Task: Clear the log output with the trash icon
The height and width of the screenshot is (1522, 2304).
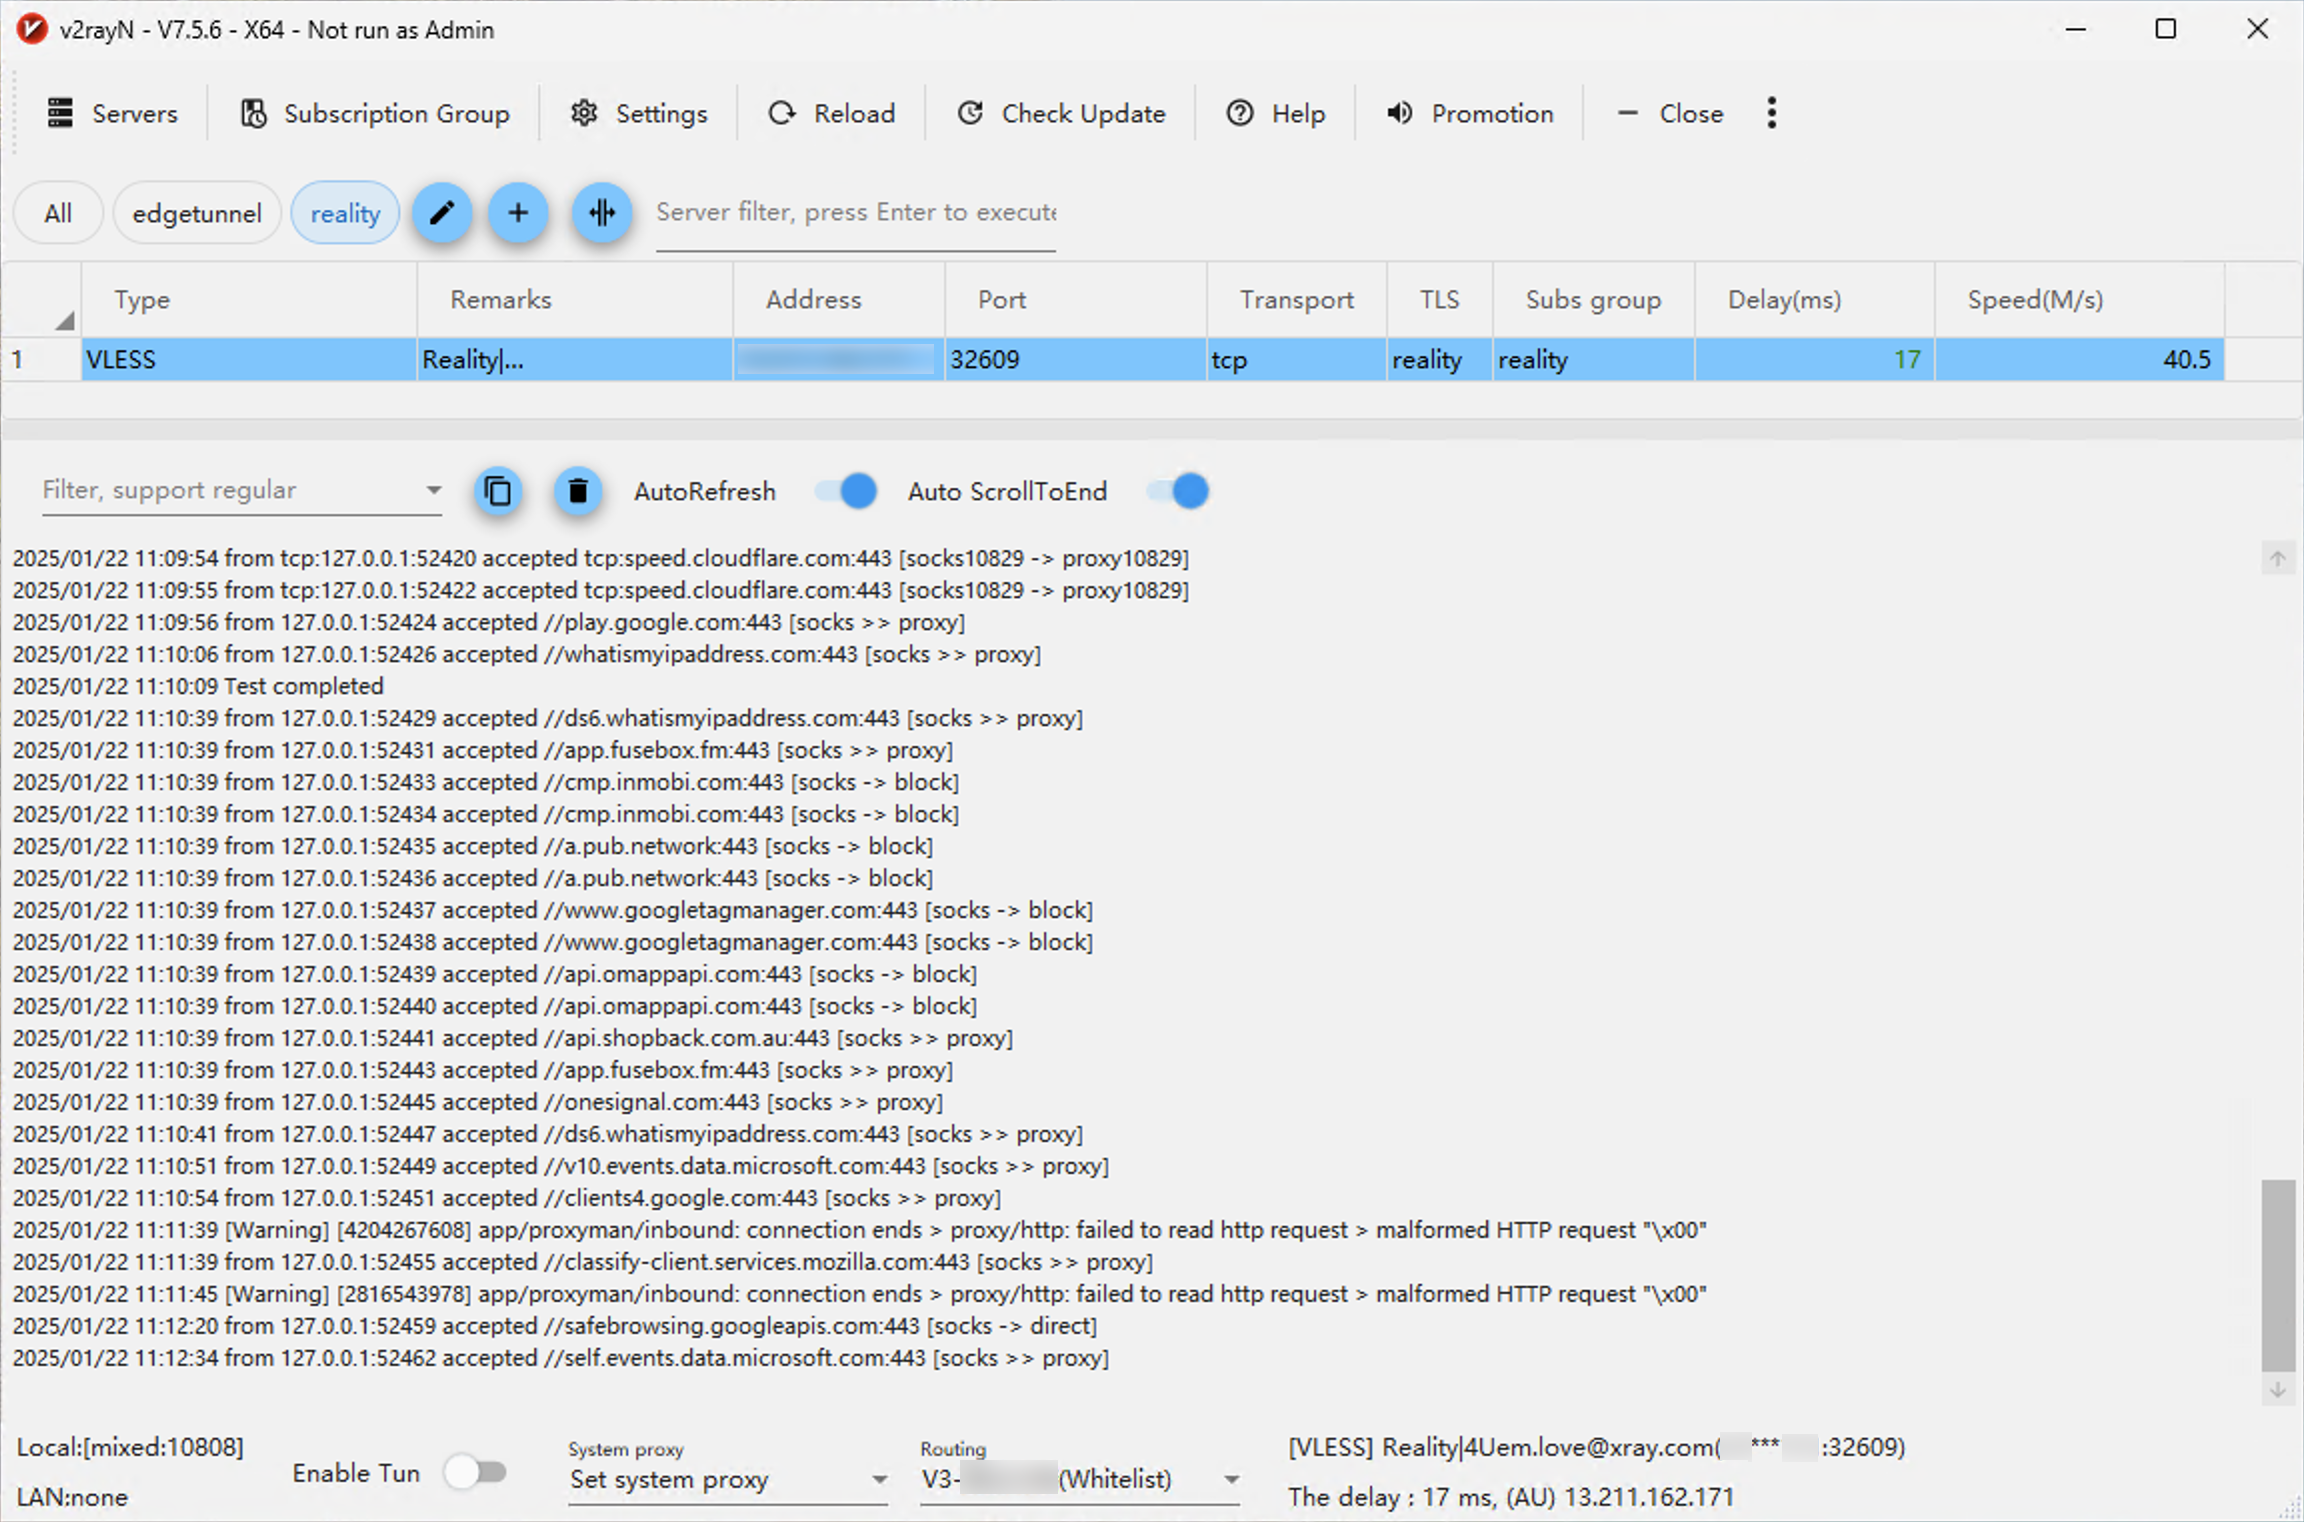Action: 577,491
